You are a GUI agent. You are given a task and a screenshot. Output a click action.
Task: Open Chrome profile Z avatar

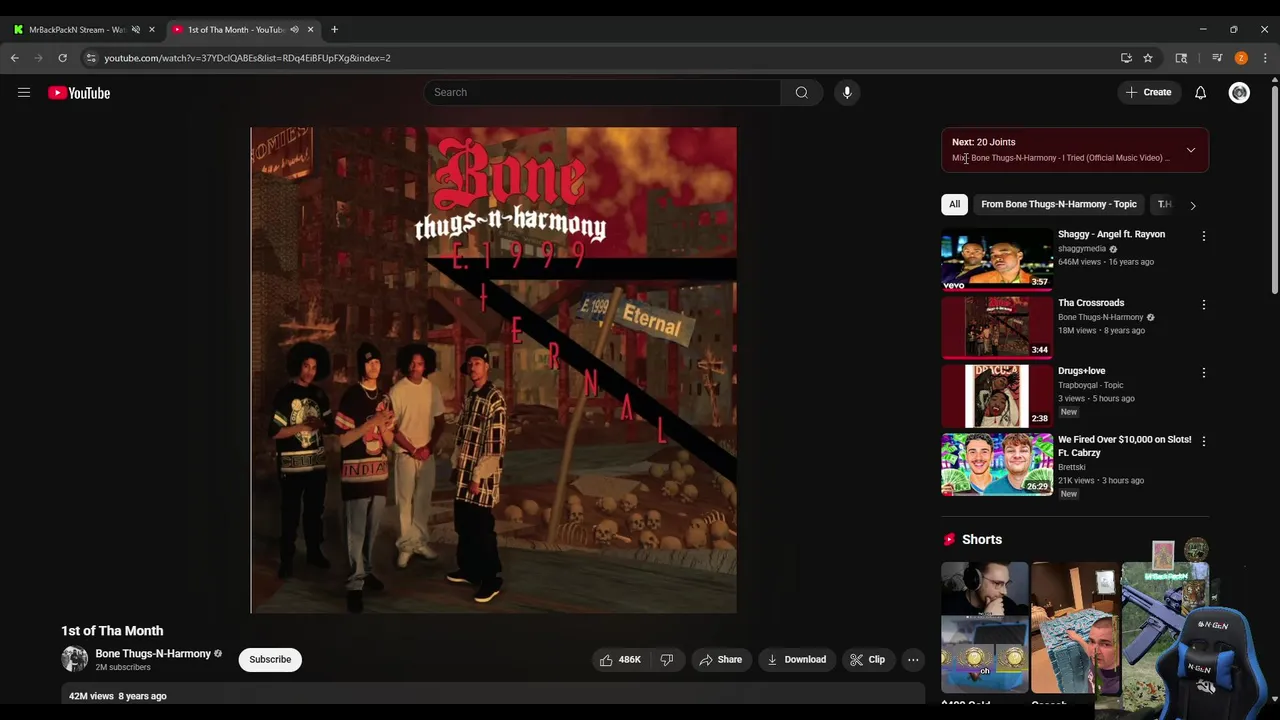tap(1241, 58)
